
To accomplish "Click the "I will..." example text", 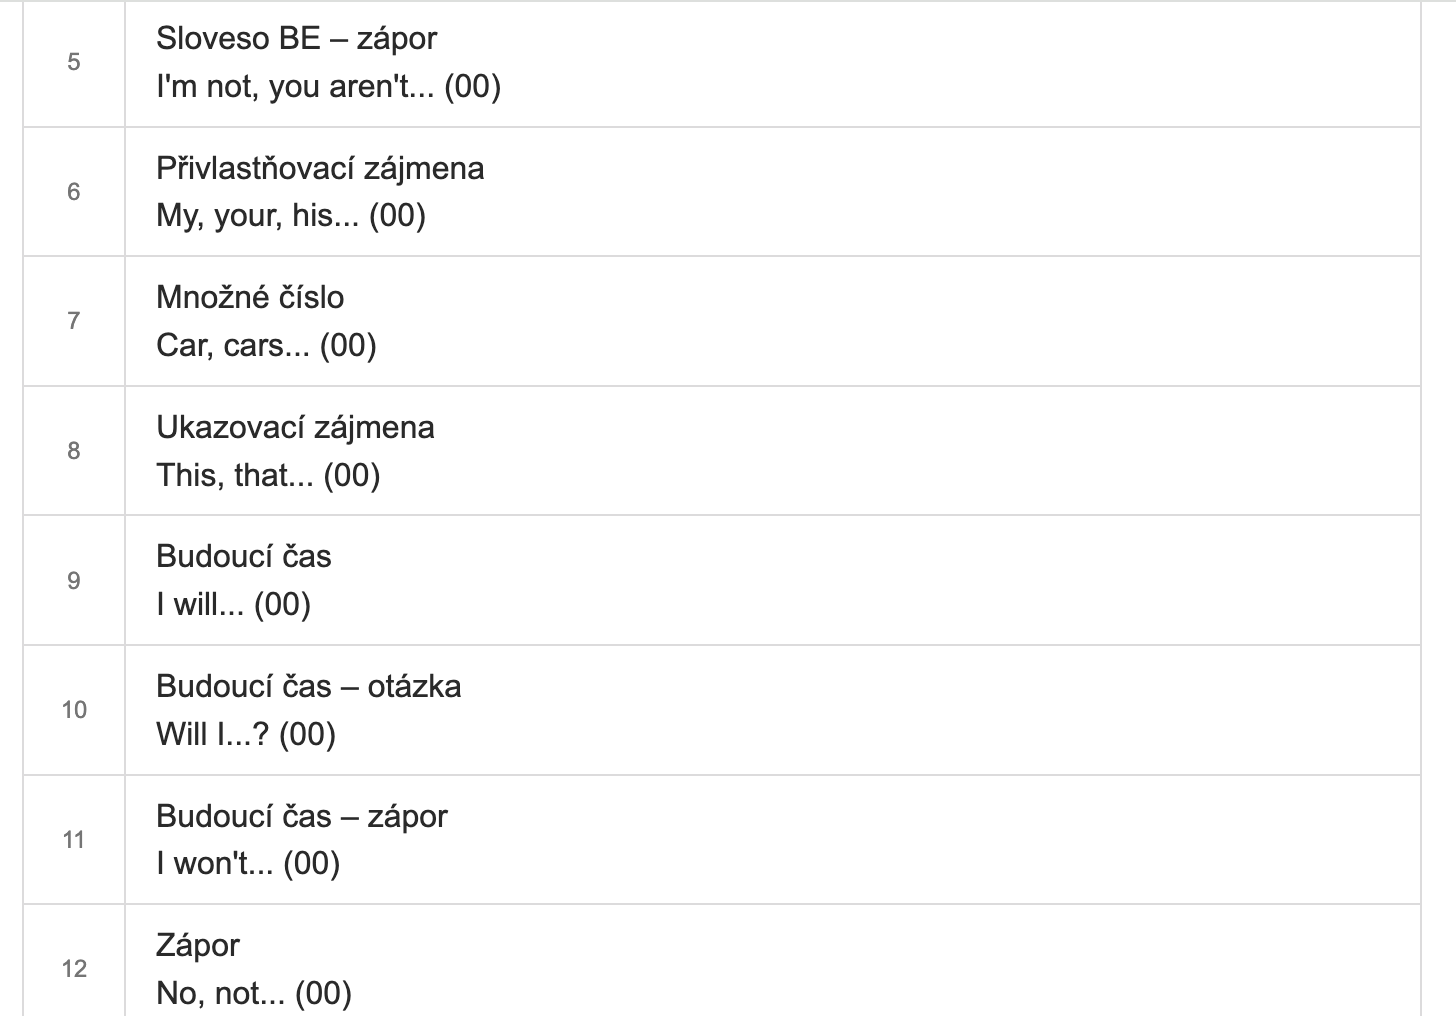I will tap(233, 605).
